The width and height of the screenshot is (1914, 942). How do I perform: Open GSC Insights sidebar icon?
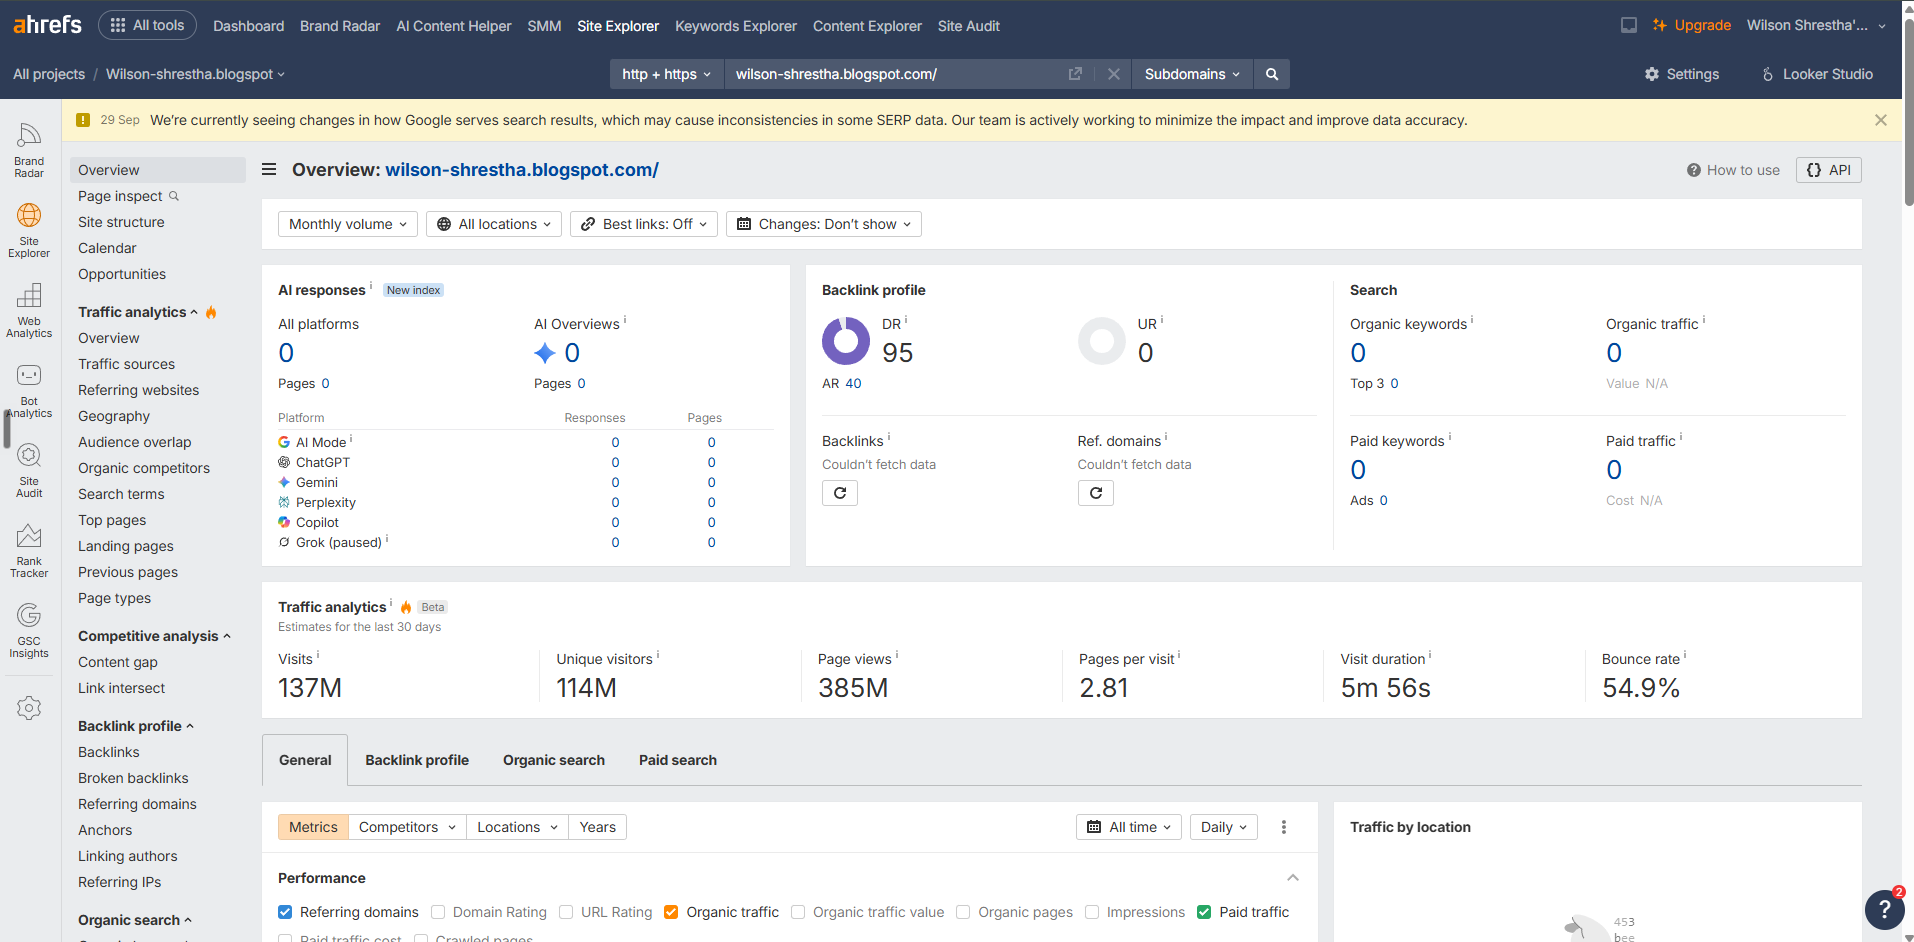pyautogui.click(x=29, y=630)
